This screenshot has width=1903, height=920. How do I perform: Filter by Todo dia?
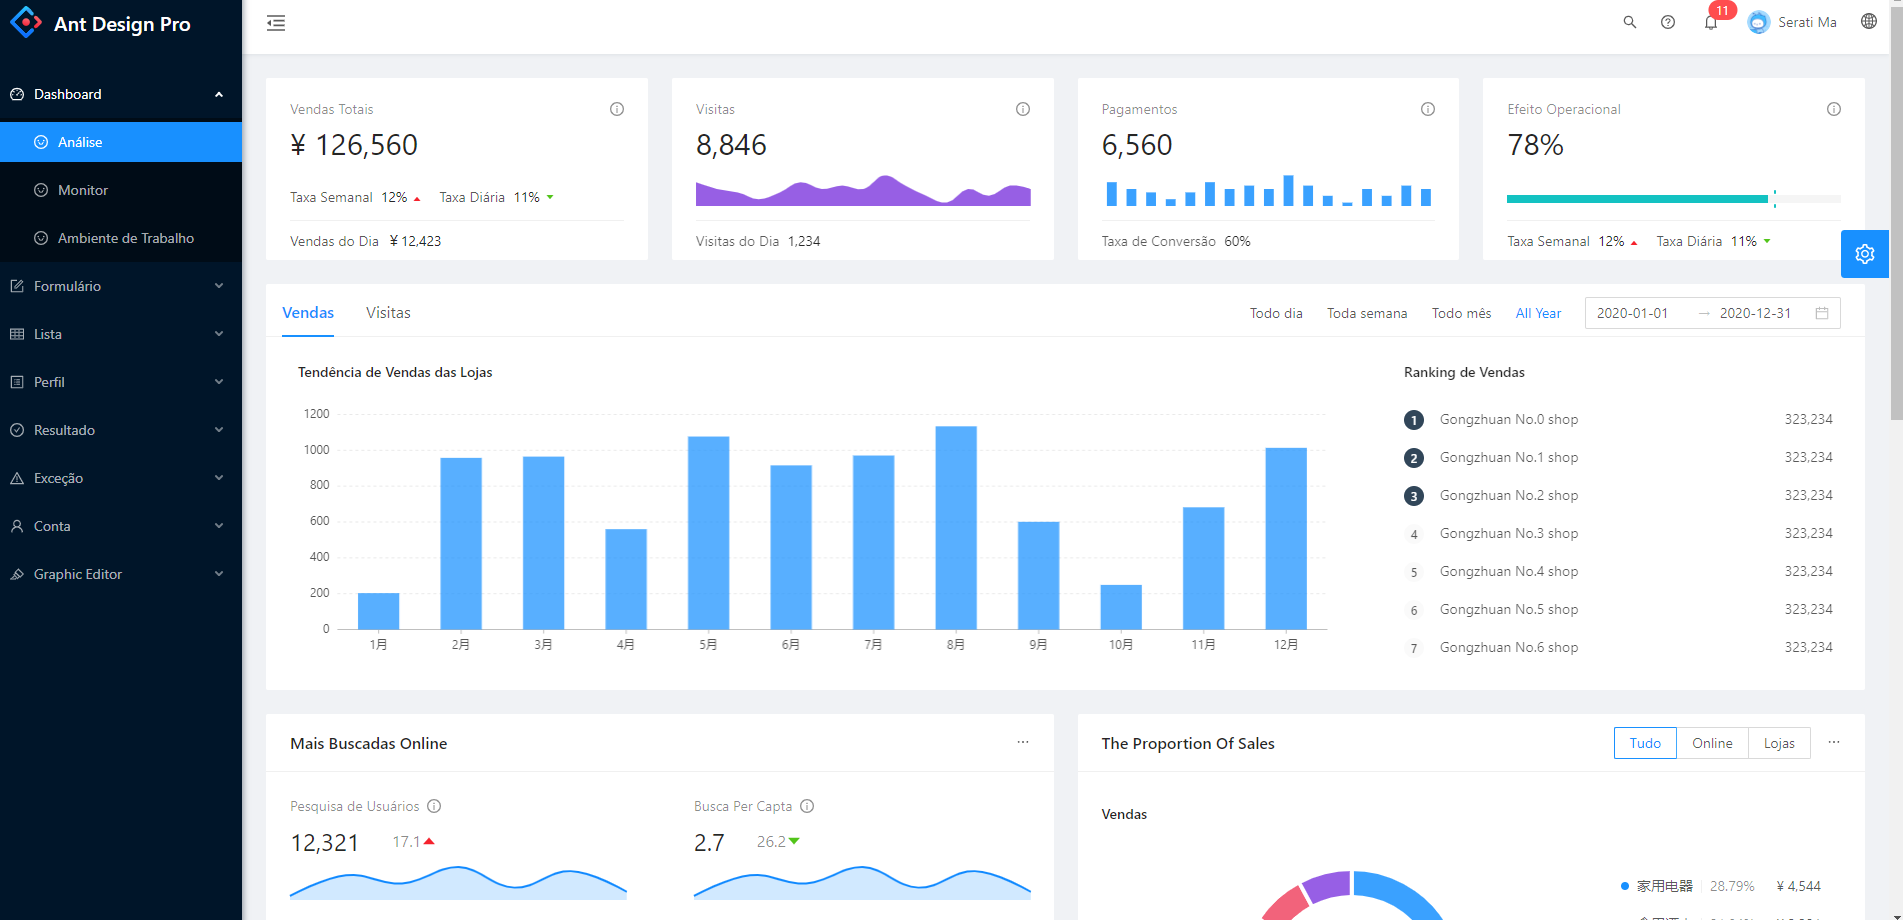(x=1276, y=313)
